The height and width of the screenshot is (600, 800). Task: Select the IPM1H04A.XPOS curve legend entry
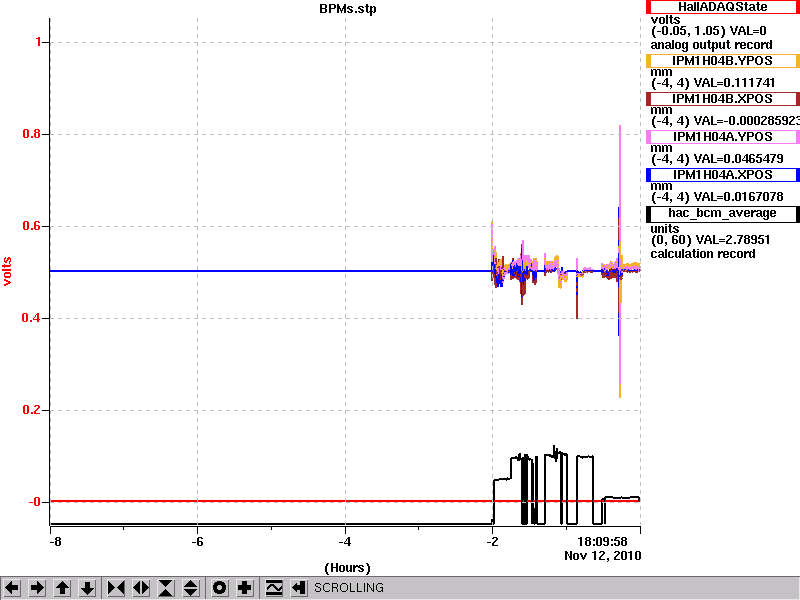[722, 175]
